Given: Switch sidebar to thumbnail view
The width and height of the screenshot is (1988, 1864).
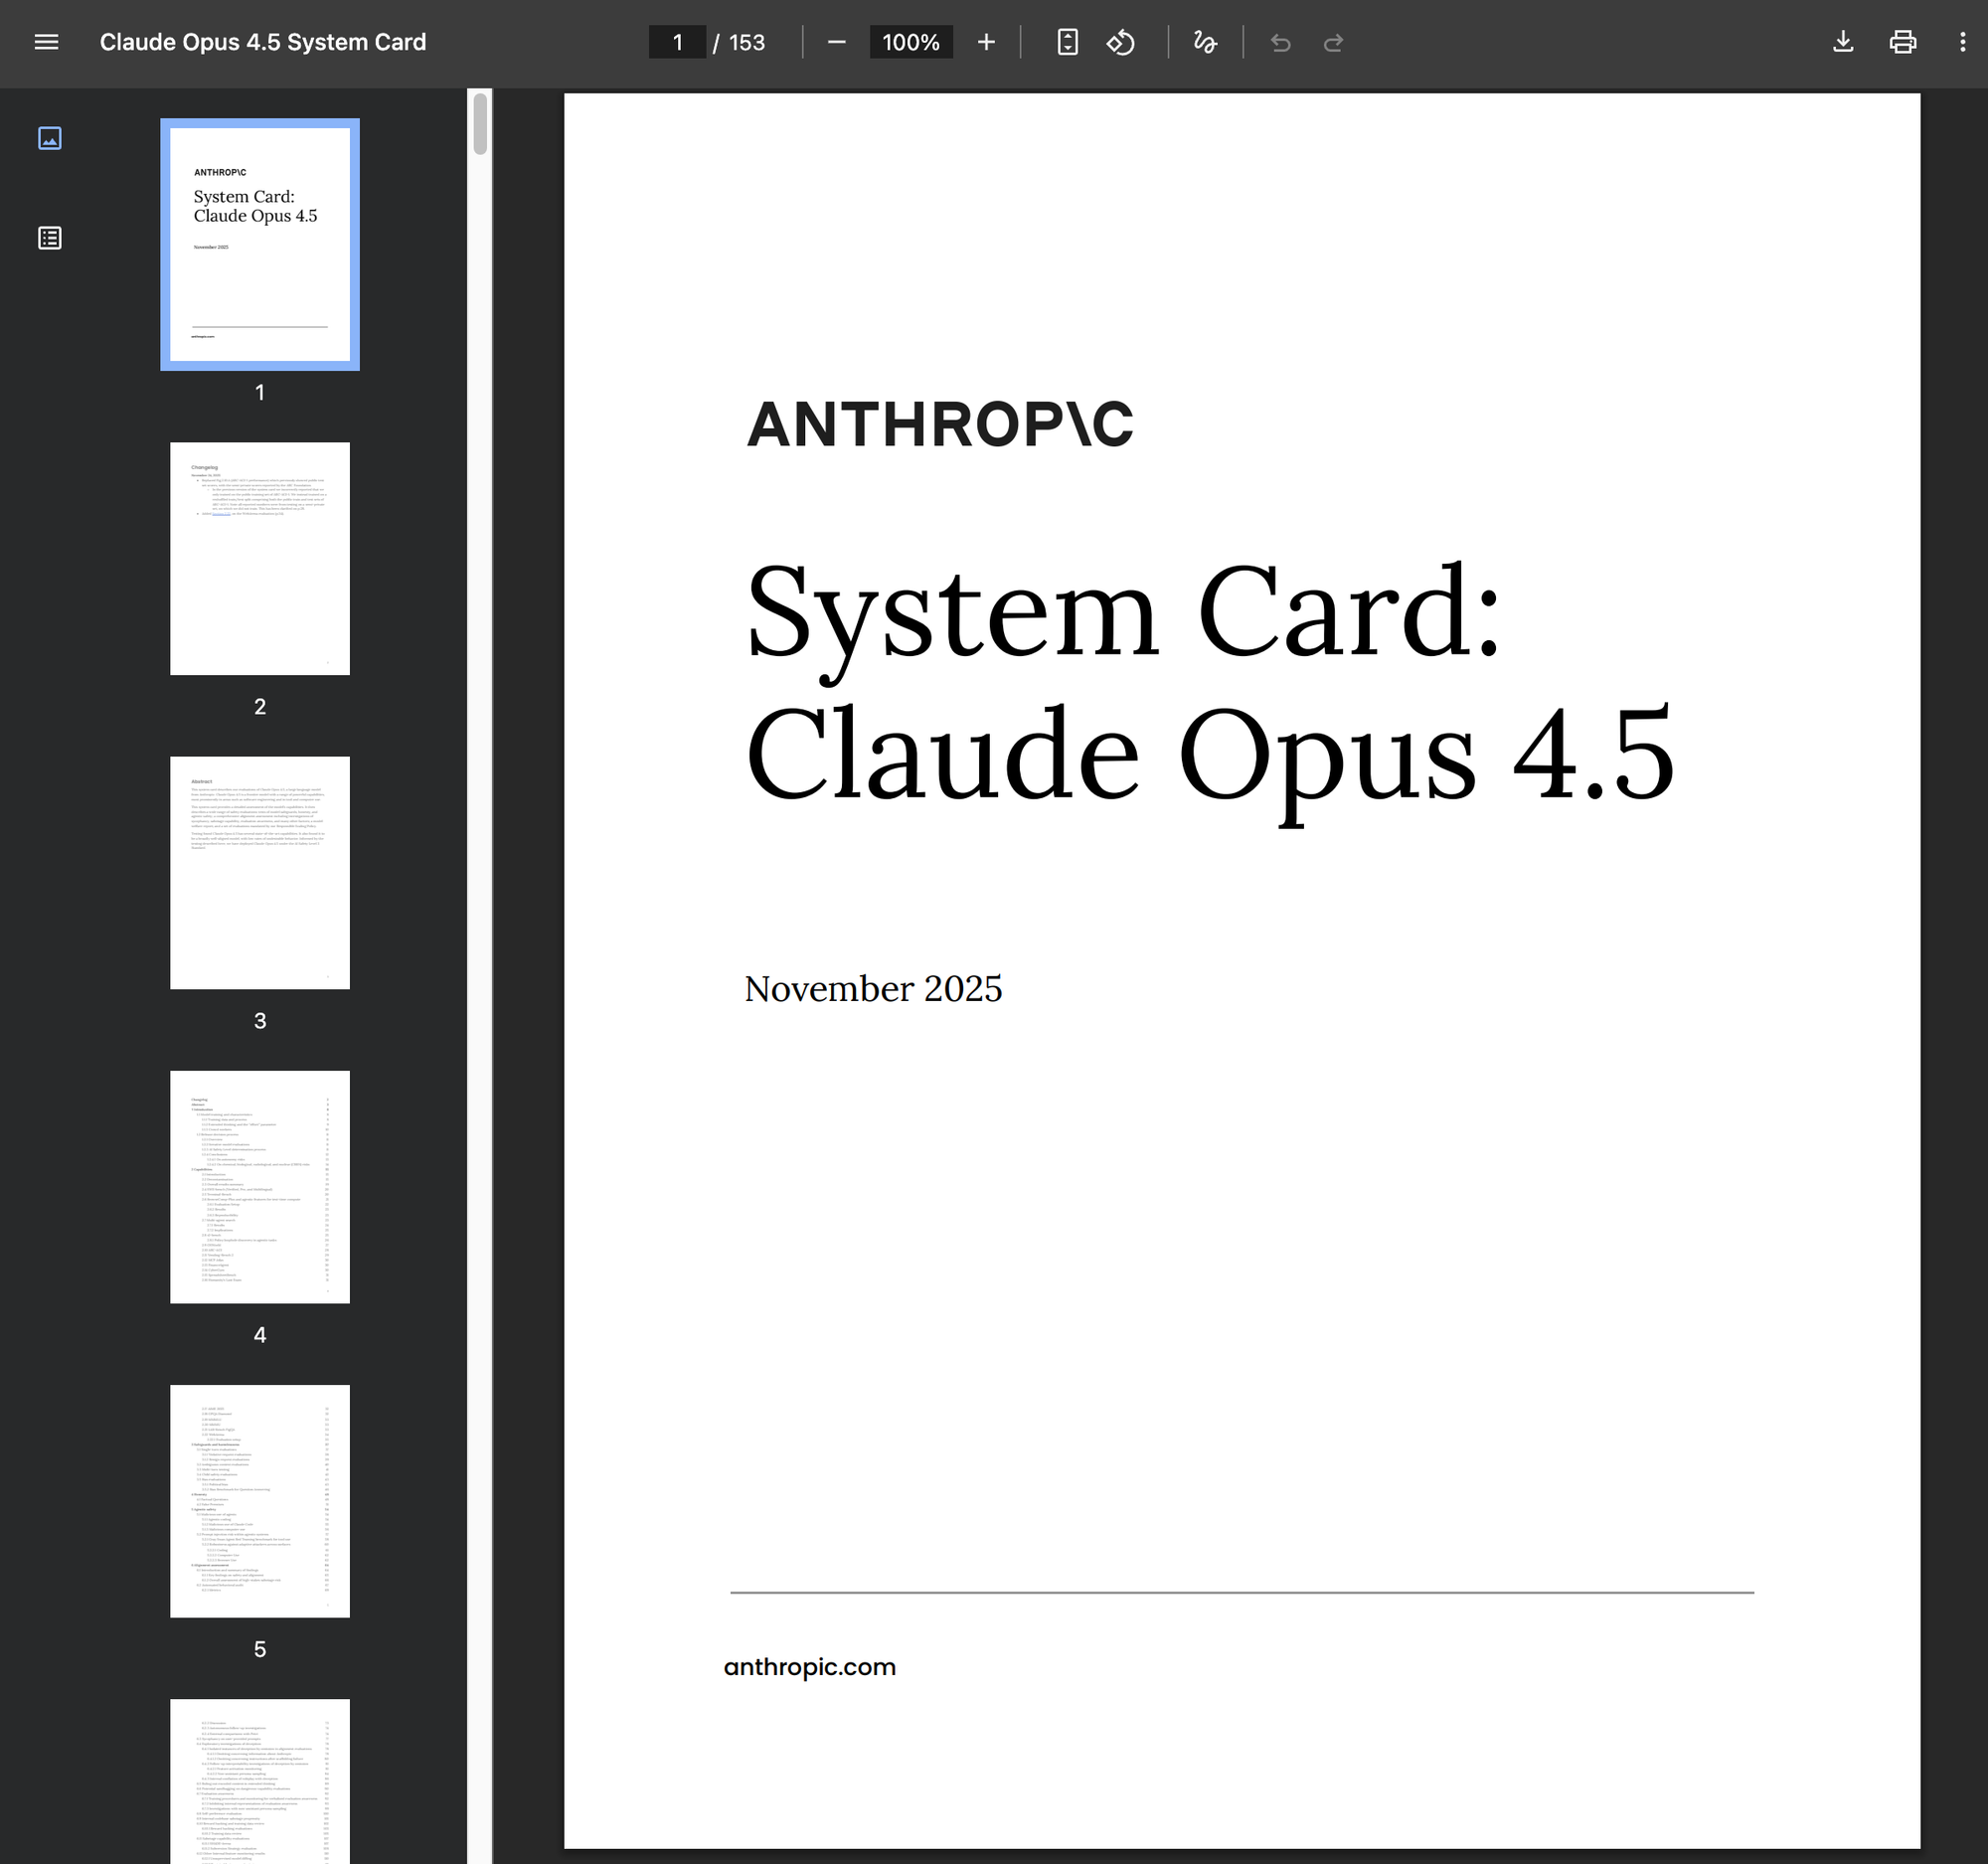Looking at the screenshot, I should [49, 138].
